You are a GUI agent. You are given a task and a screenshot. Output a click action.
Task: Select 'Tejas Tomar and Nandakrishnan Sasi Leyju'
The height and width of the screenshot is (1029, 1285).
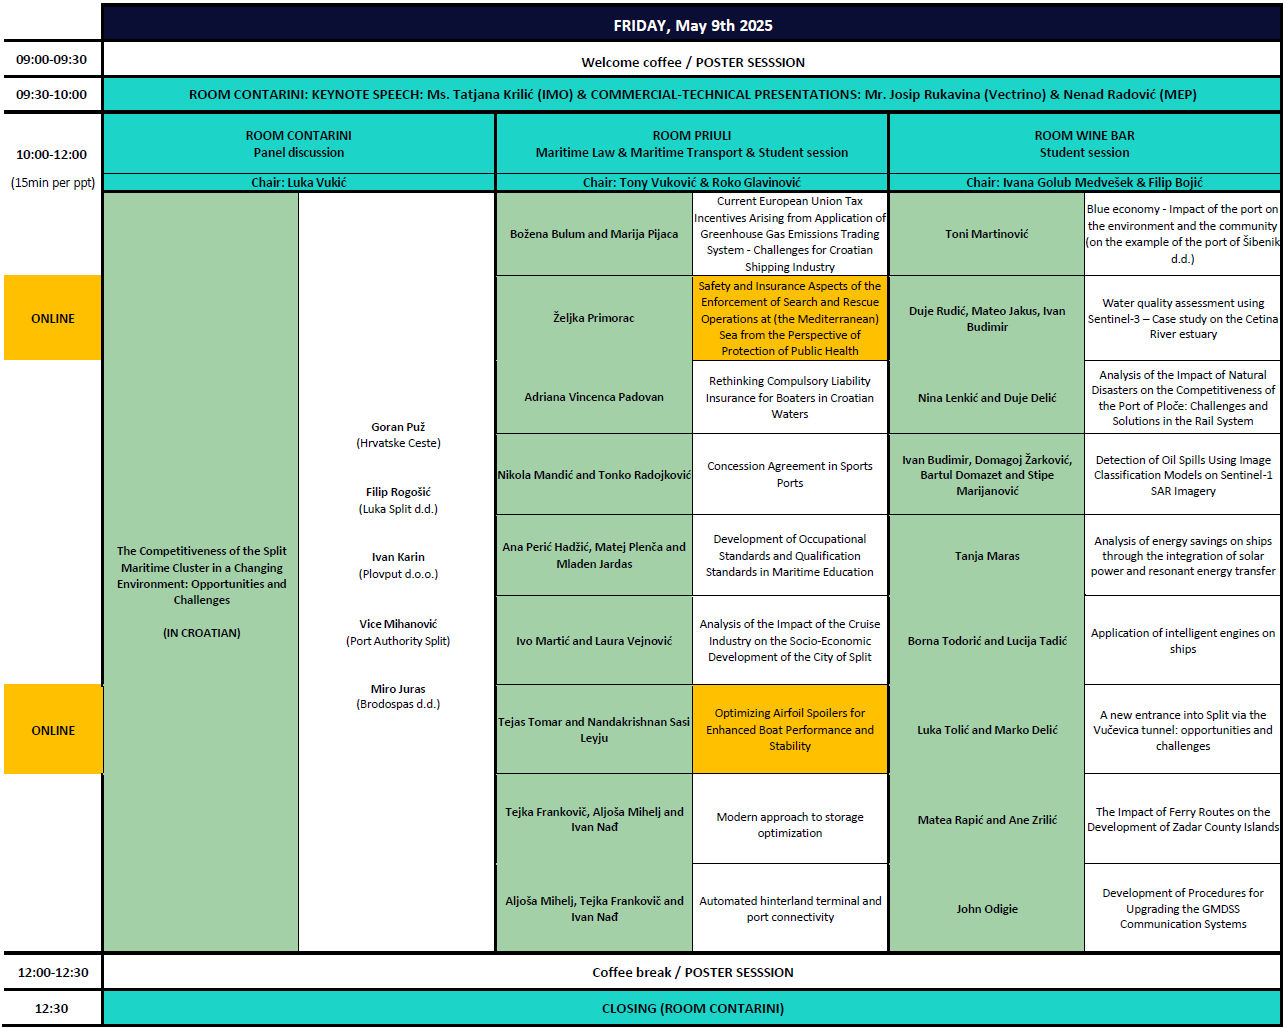pyautogui.click(x=594, y=730)
